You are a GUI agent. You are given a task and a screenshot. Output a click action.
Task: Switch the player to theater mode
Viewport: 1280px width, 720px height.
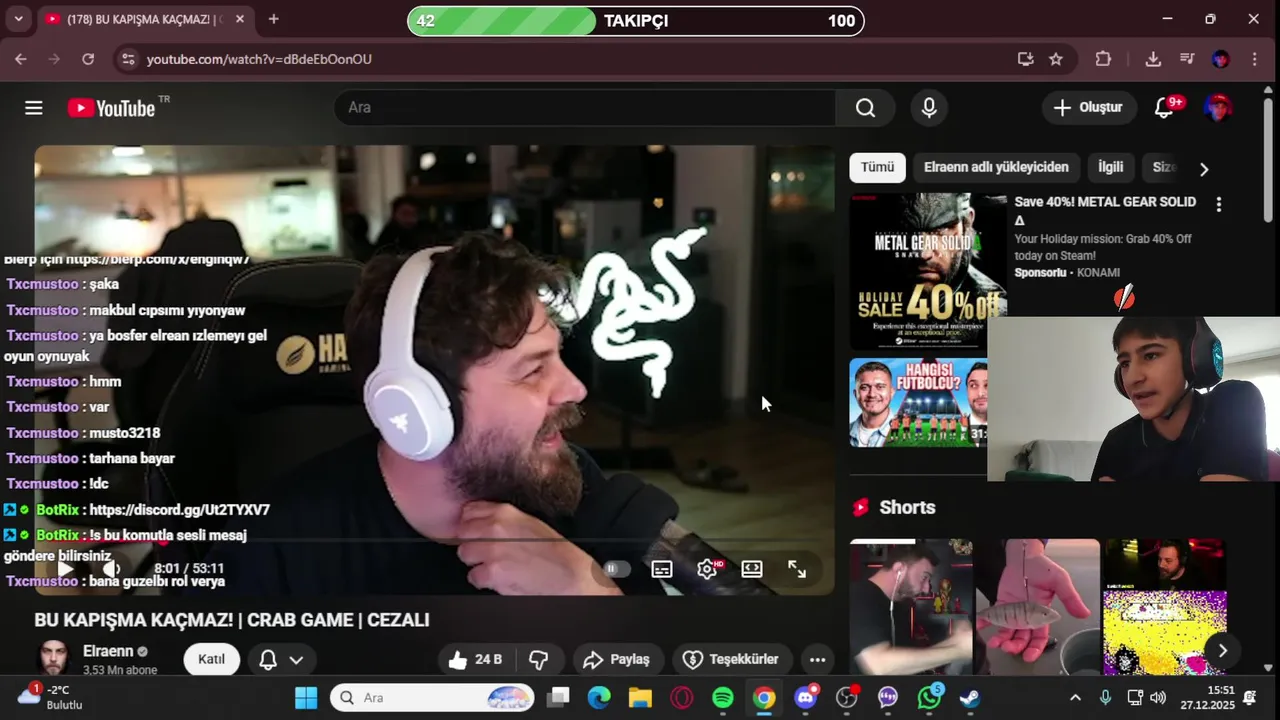pyautogui.click(x=752, y=569)
